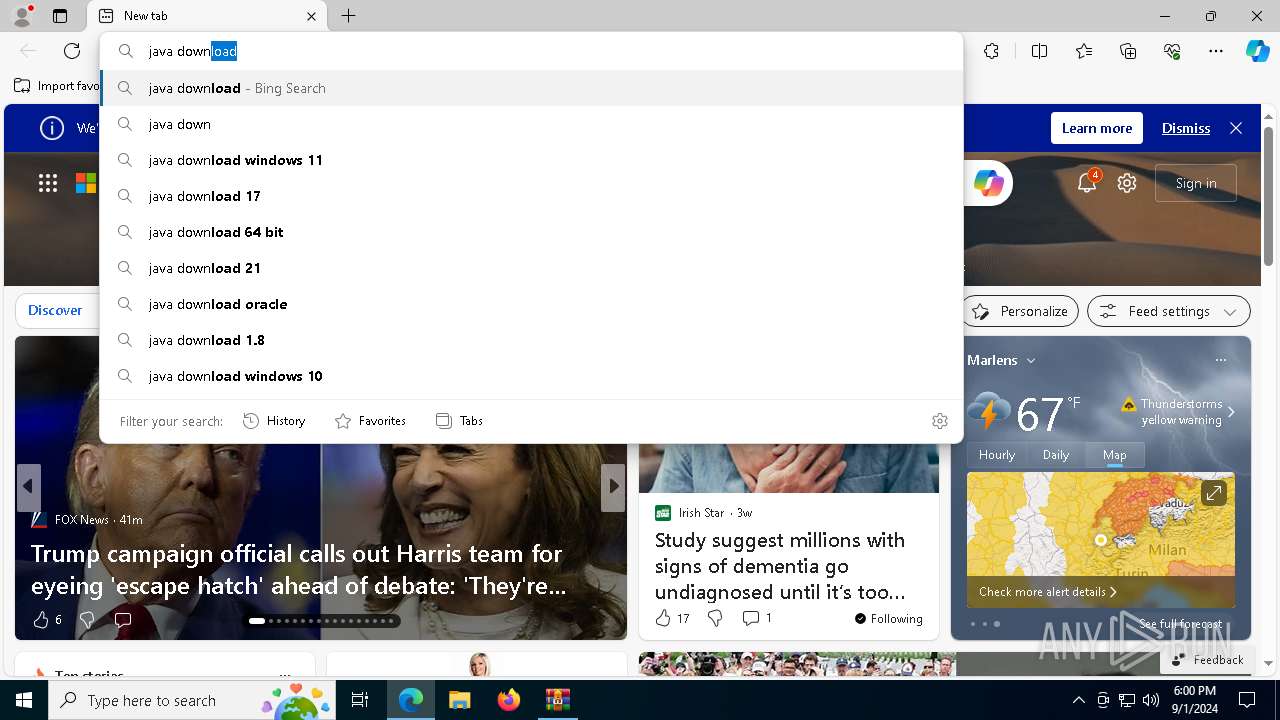Image resolution: width=1280 pixels, height=720 pixels.
Task: Open tab actions menu icon
Action: click(x=60, y=16)
